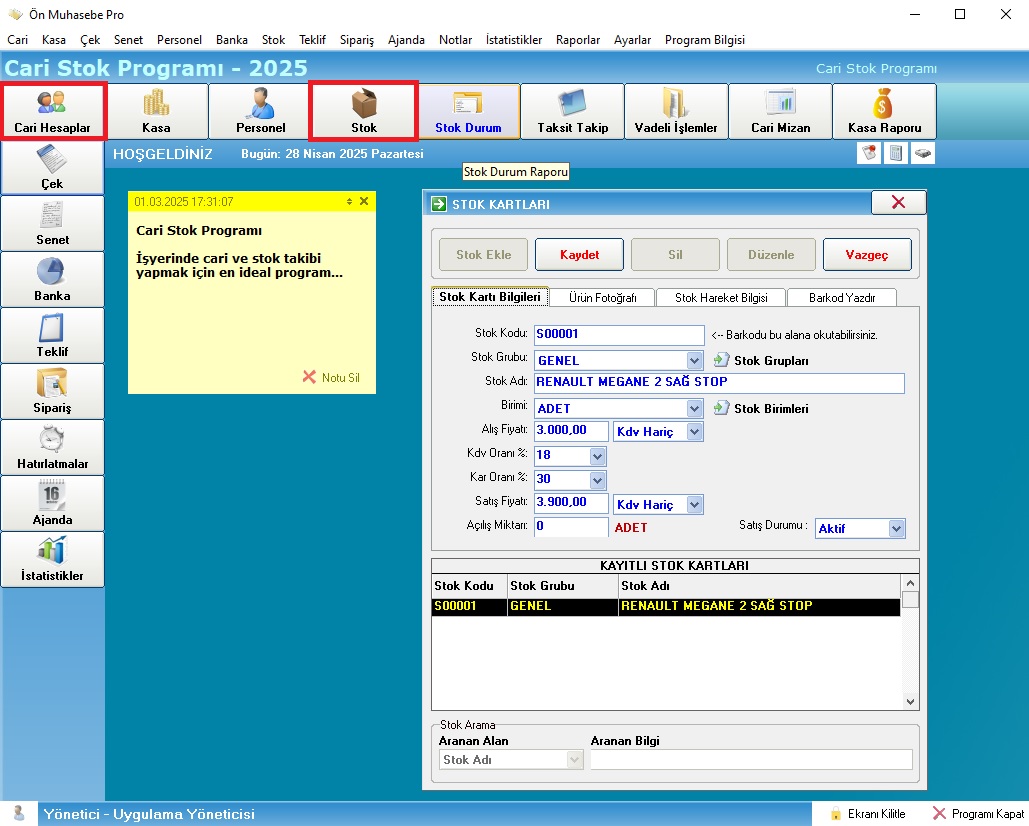The height and width of the screenshot is (826, 1029).
Task: Click the scanner device icon
Action: click(923, 154)
